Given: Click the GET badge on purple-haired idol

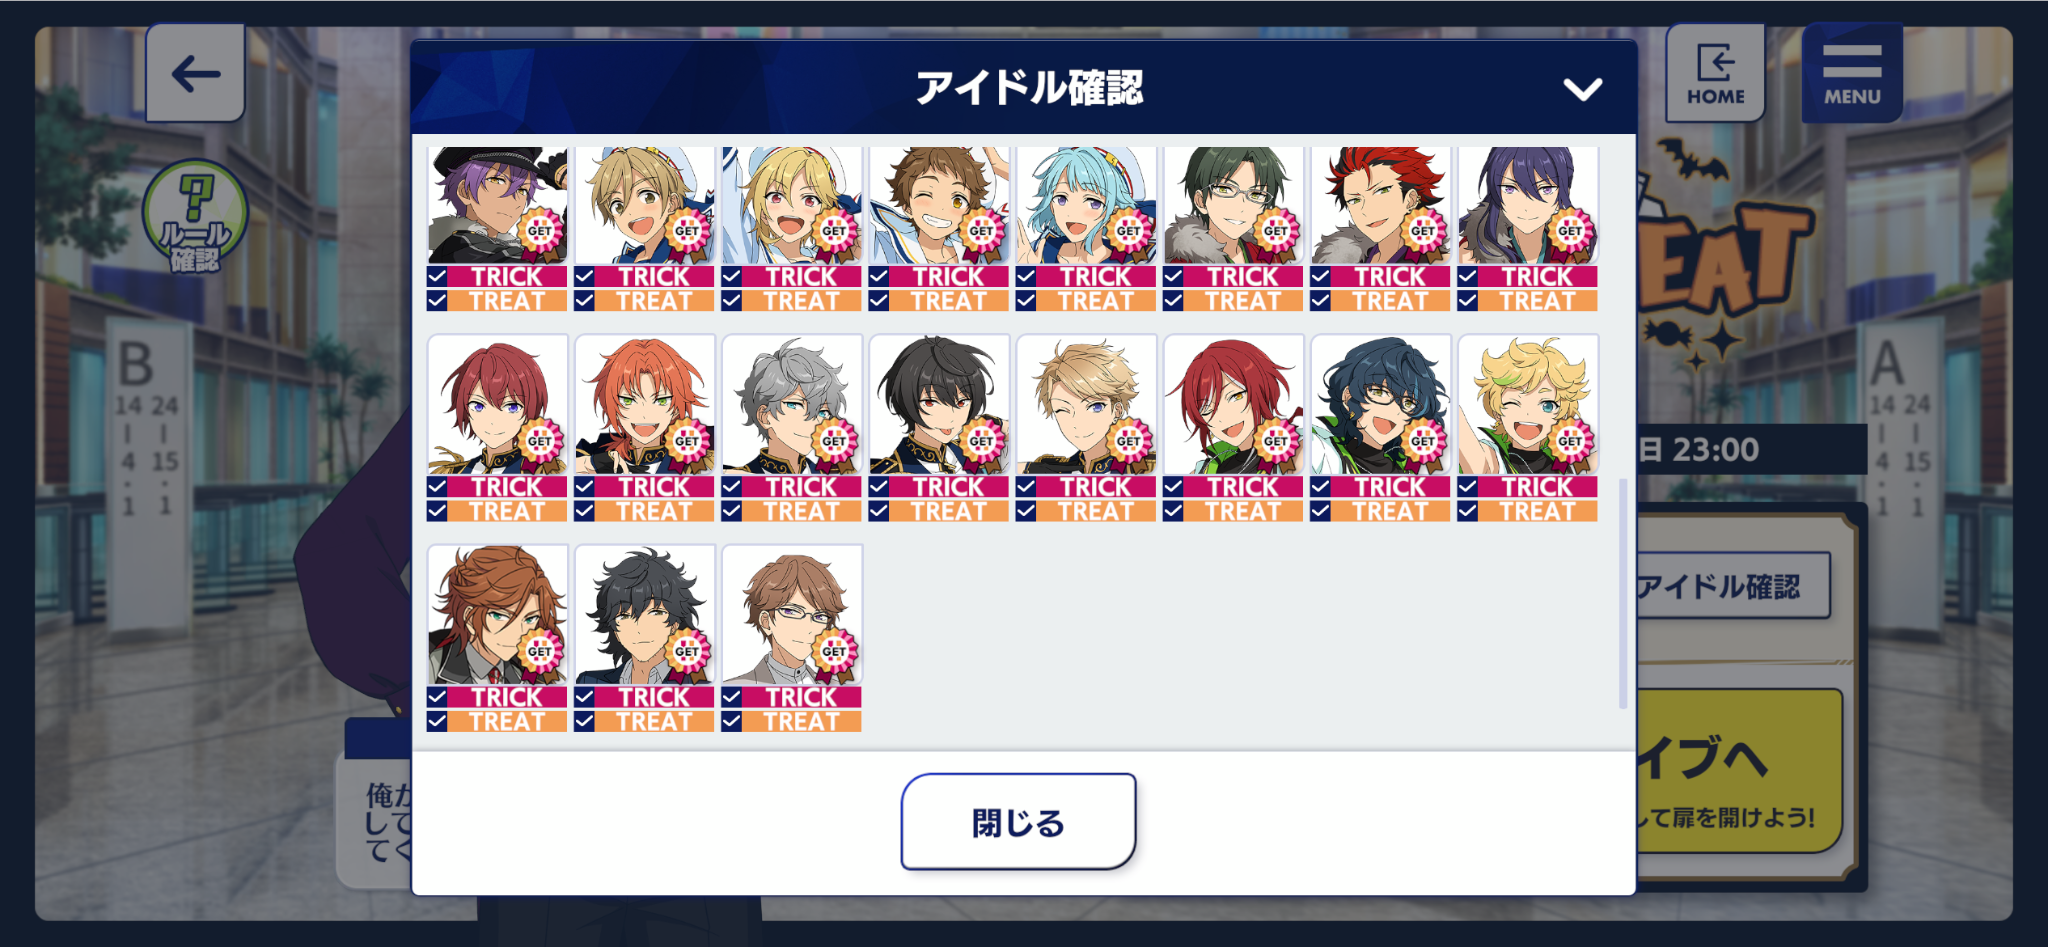Looking at the screenshot, I should (540, 231).
